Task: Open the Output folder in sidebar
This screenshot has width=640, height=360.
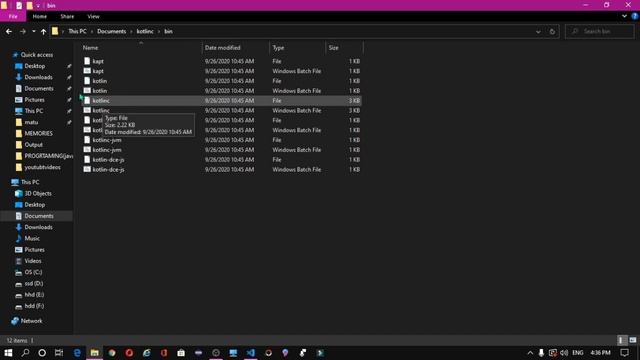Action: [33, 144]
